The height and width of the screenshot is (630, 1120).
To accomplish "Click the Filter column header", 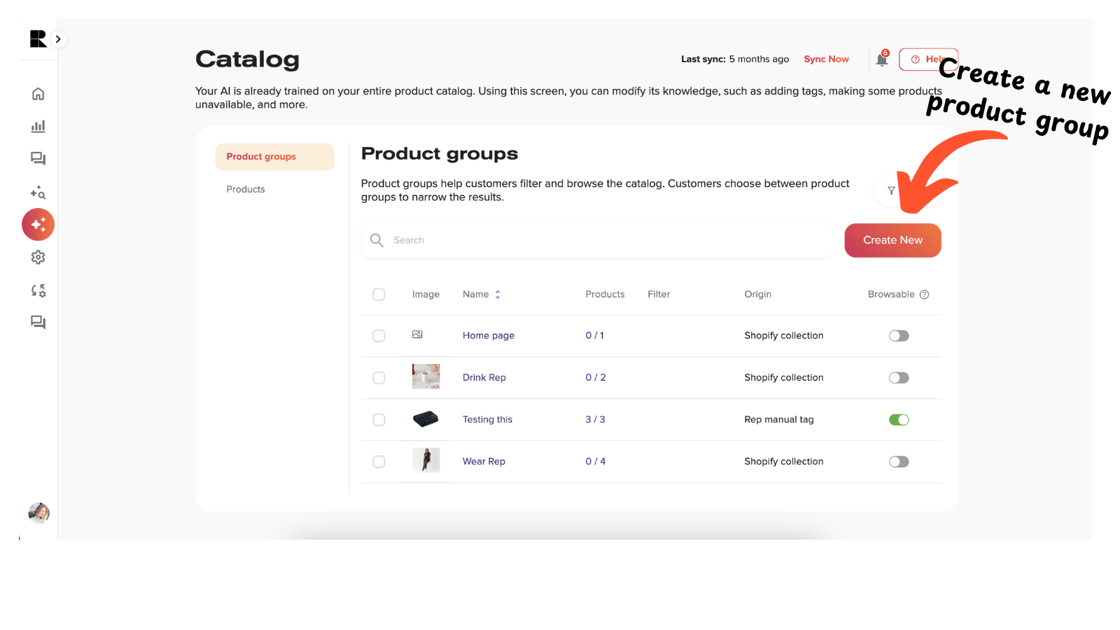I will pyautogui.click(x=659, y=294).
